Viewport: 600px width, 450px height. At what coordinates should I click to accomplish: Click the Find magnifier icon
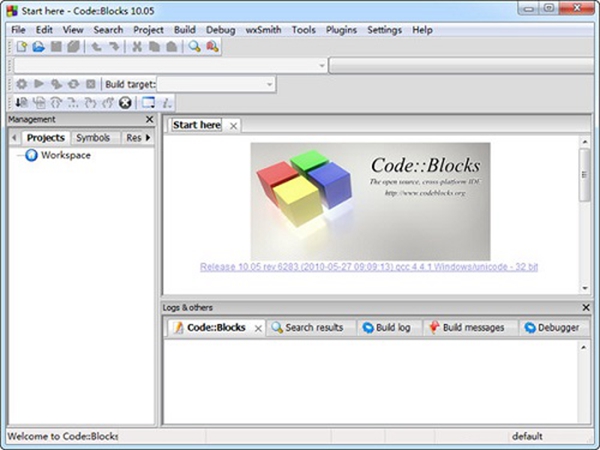(x=194, y=47)
